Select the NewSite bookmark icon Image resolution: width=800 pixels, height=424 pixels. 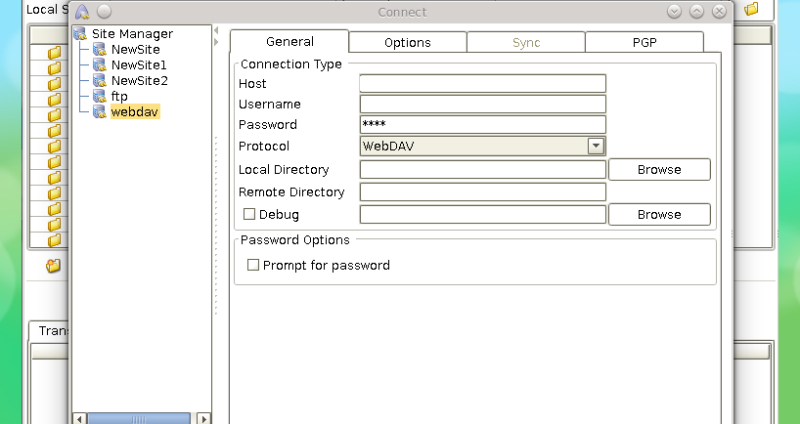[x=99, y=50]
